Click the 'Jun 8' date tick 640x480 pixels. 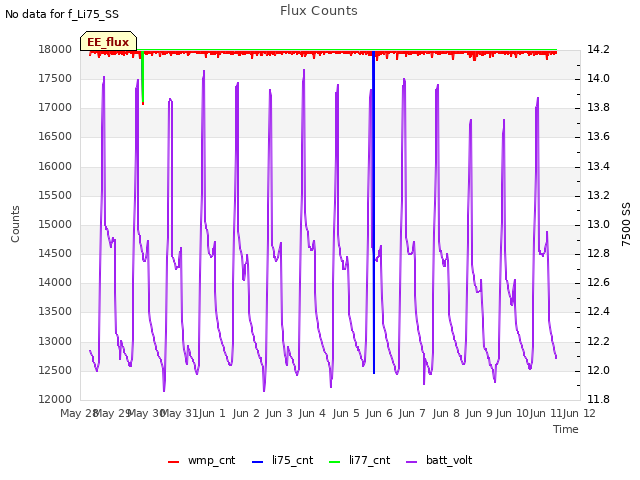click(446, 413)
